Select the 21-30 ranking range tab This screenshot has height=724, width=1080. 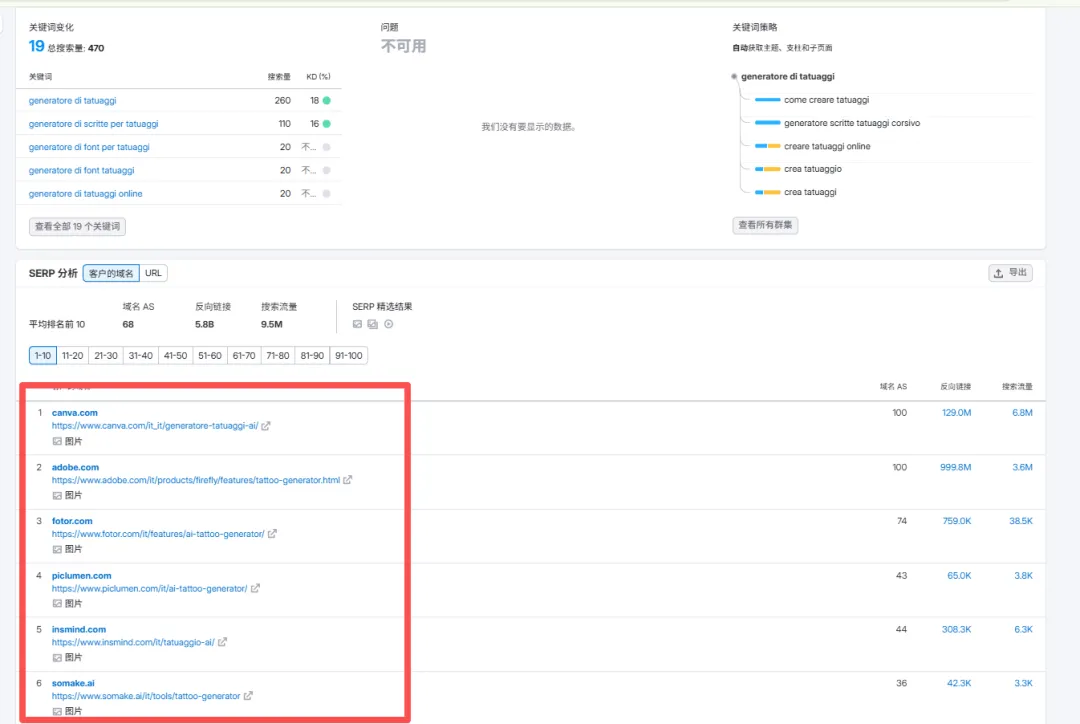coord(106,355)
